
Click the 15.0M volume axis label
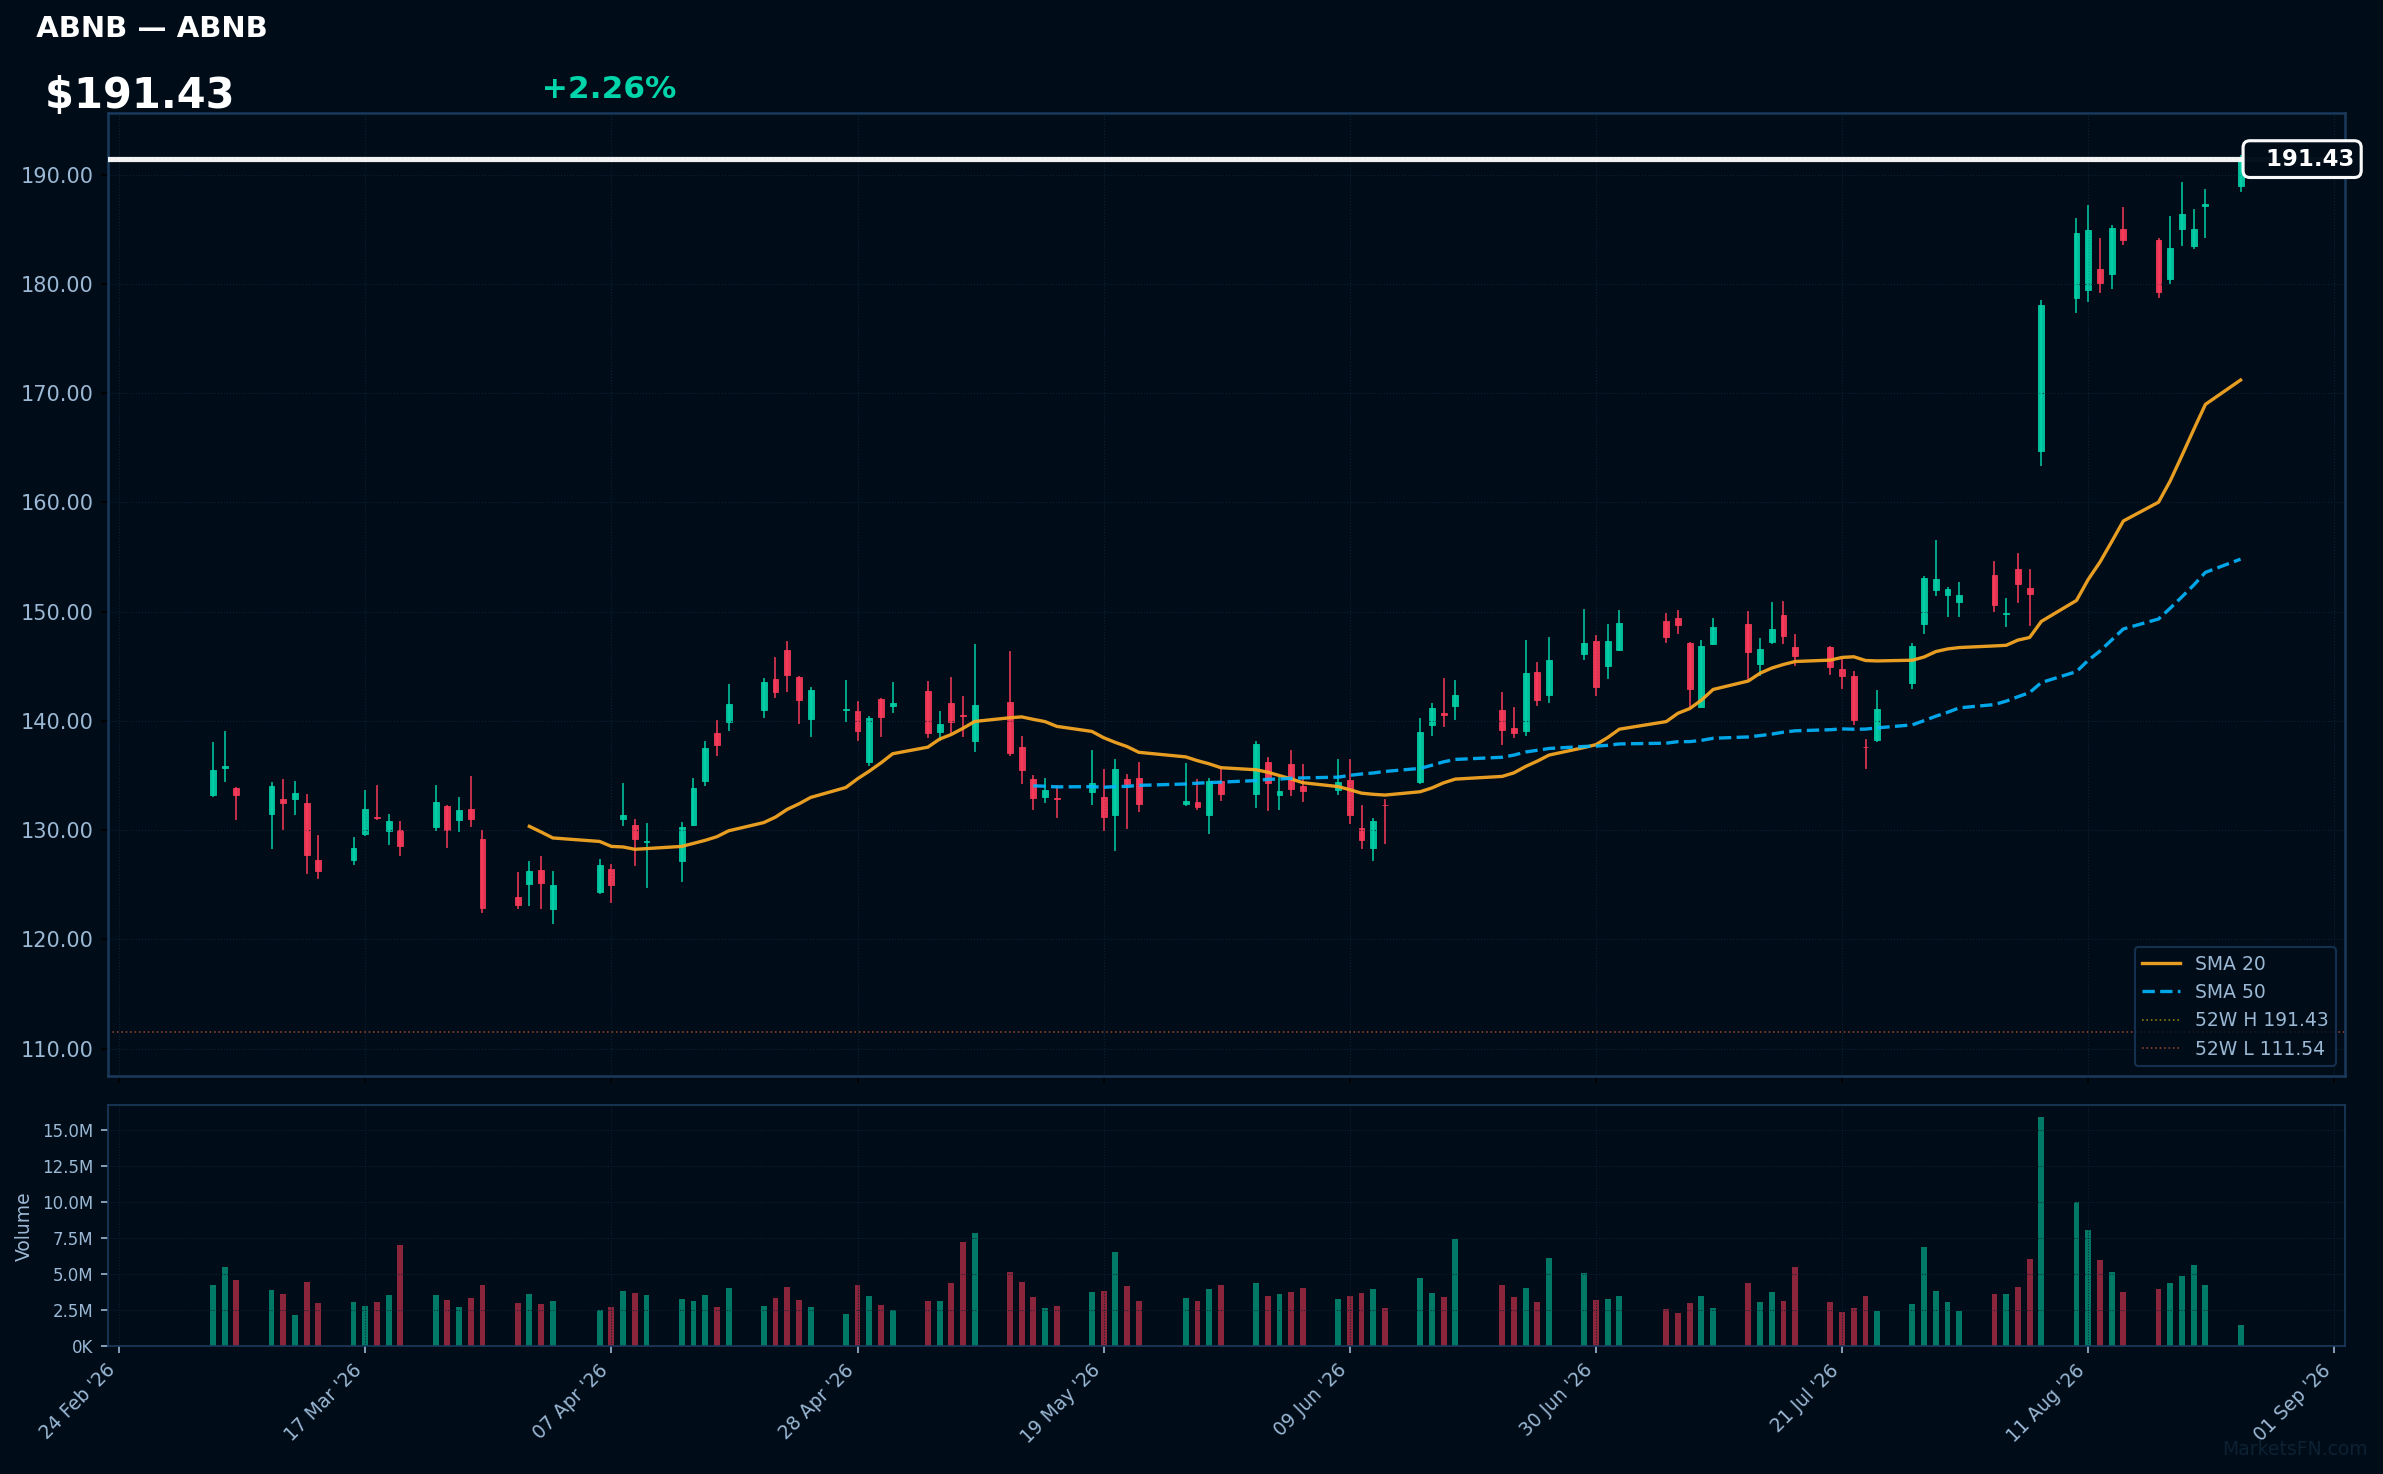[68, 1131]
